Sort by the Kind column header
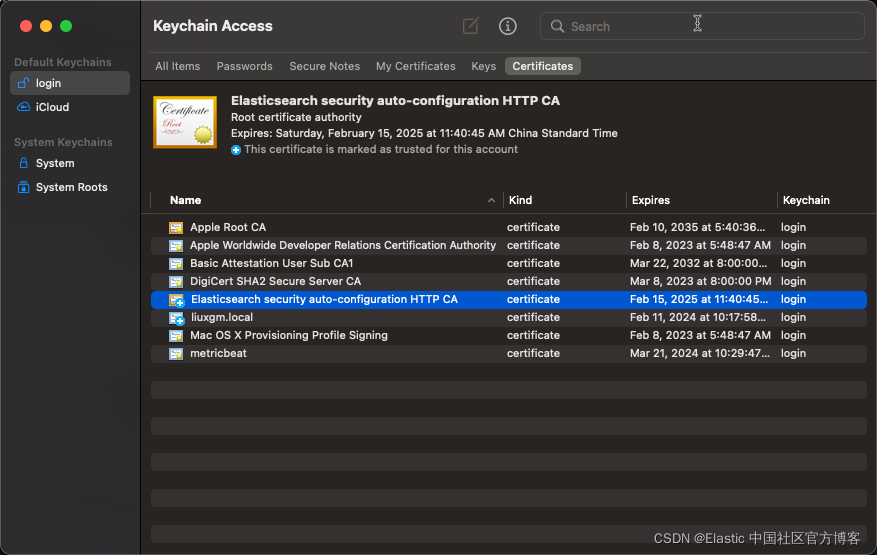 click(x=520, y=200)
